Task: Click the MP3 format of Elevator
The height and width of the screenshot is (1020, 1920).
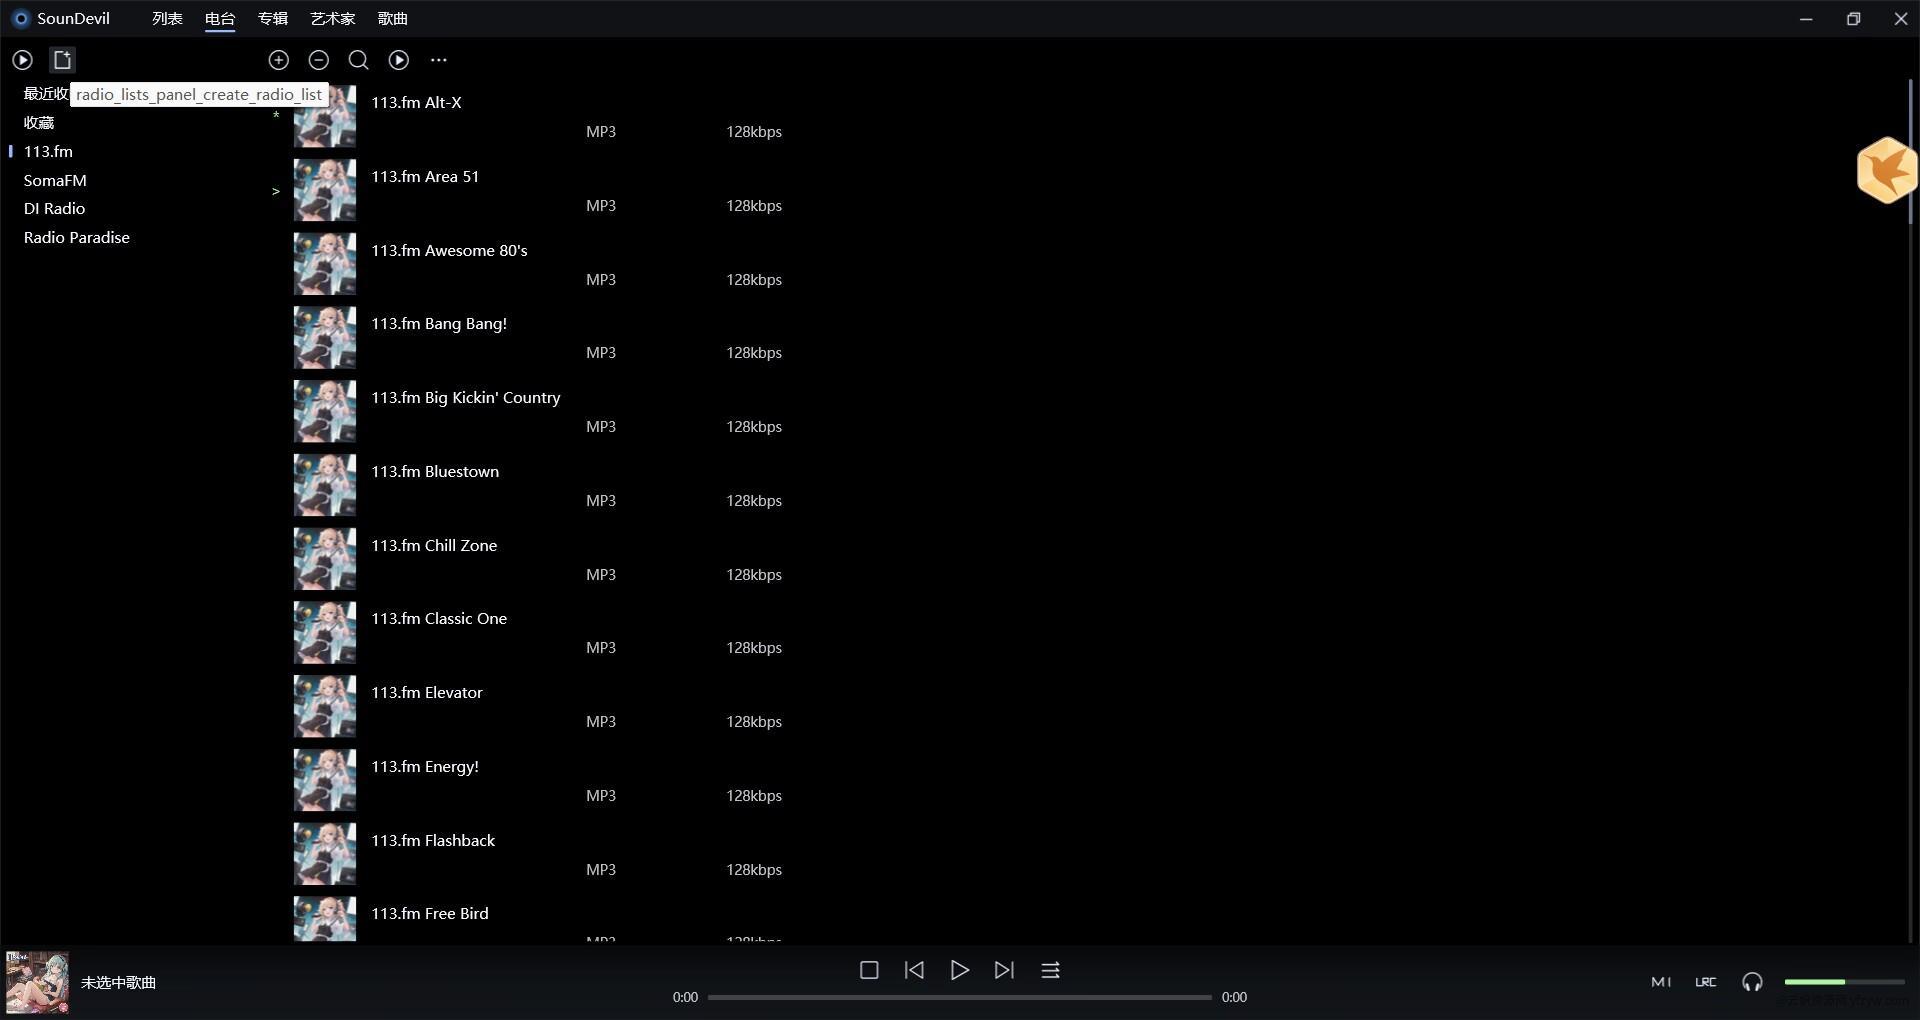Action: coord(601,722)
